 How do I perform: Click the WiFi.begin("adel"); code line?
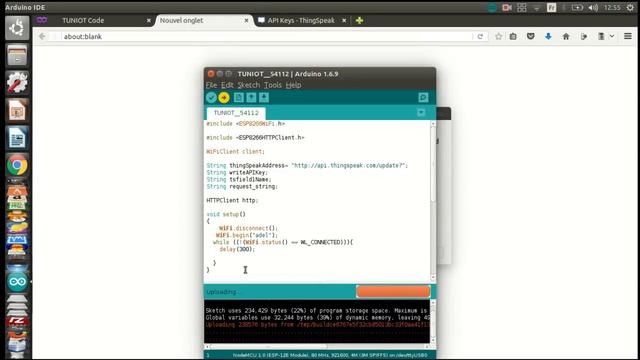pos(247,235)
